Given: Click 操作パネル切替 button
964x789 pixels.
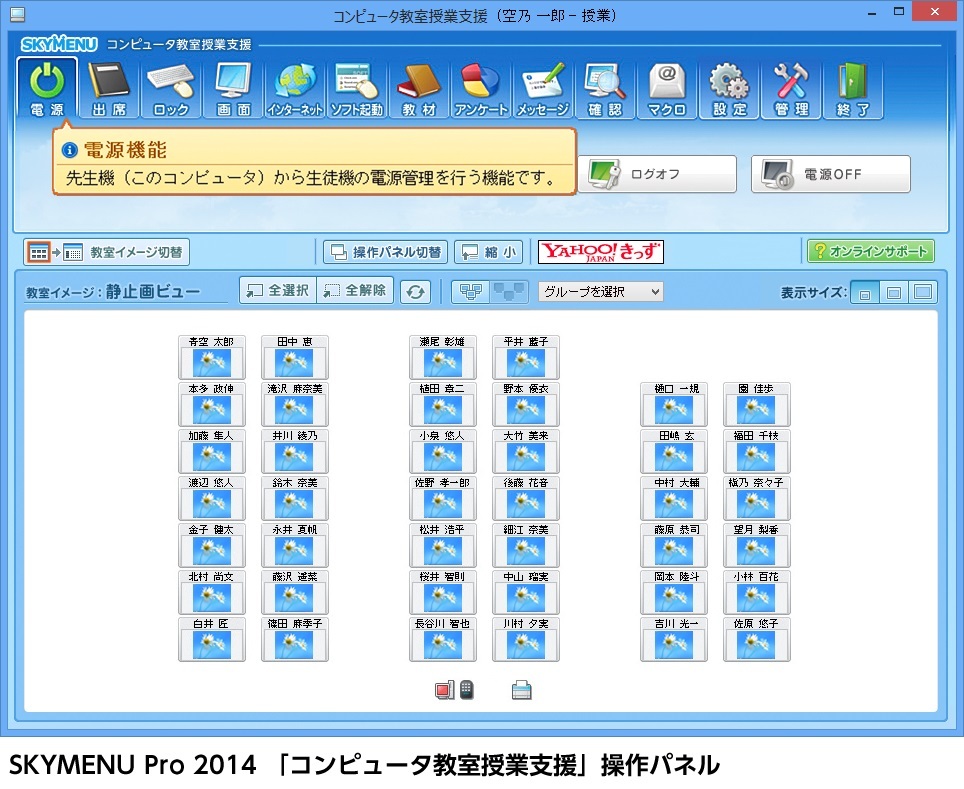Looking at the screenshot, I should 385,252.
